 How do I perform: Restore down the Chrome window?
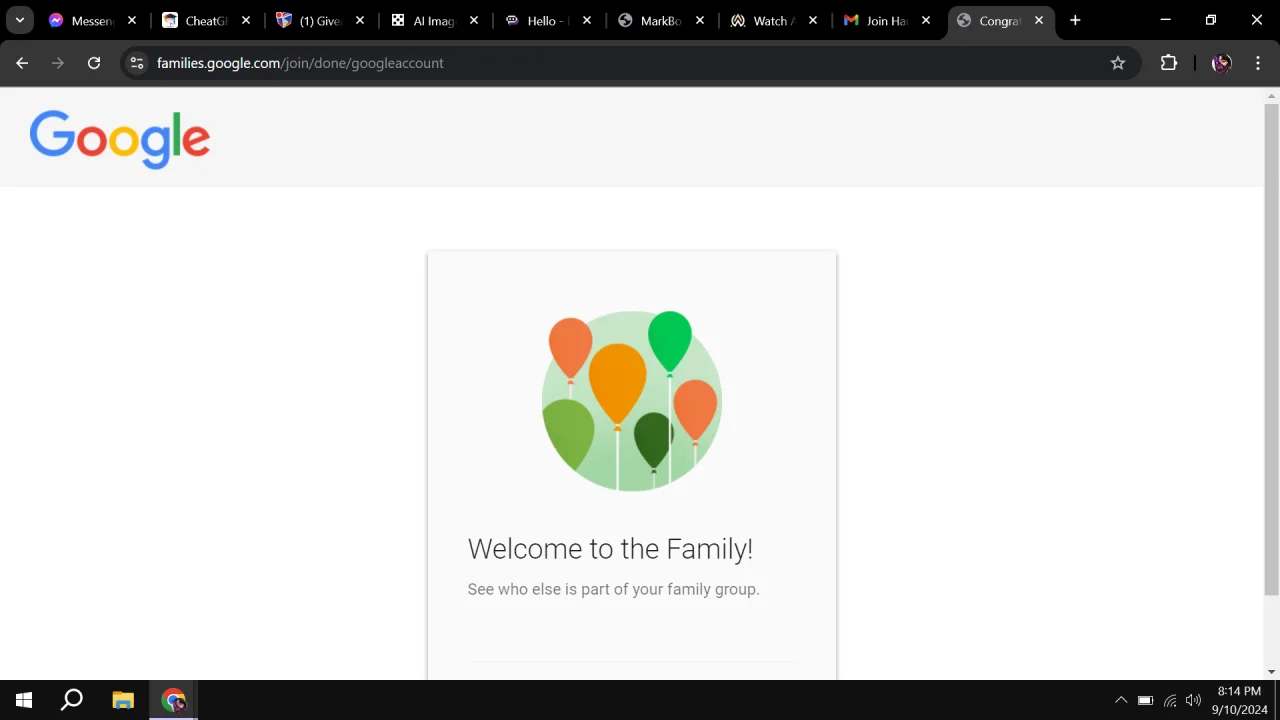tap(1211, 20)
